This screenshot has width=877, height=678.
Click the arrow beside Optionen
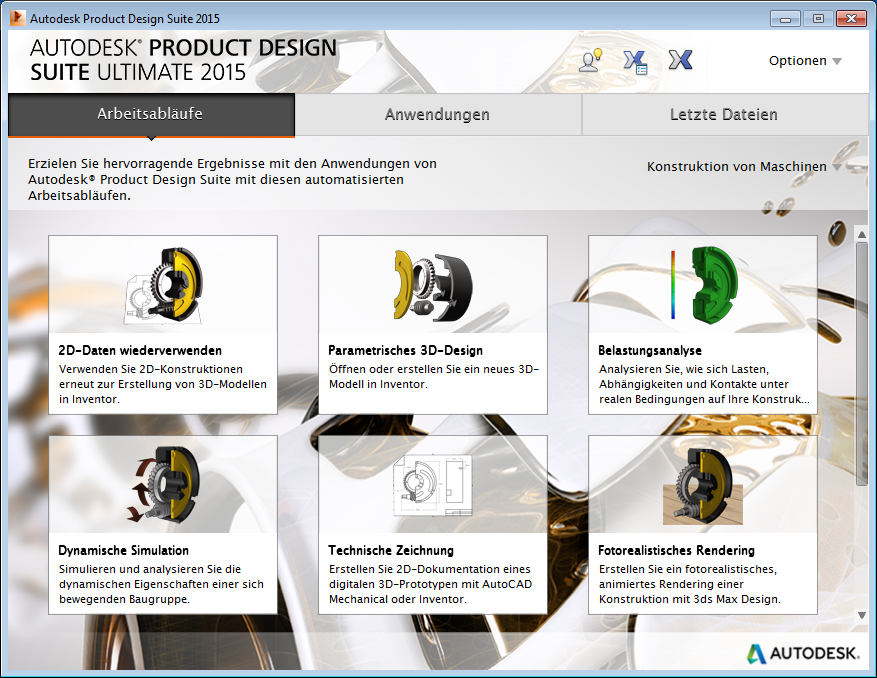[837, 61]
